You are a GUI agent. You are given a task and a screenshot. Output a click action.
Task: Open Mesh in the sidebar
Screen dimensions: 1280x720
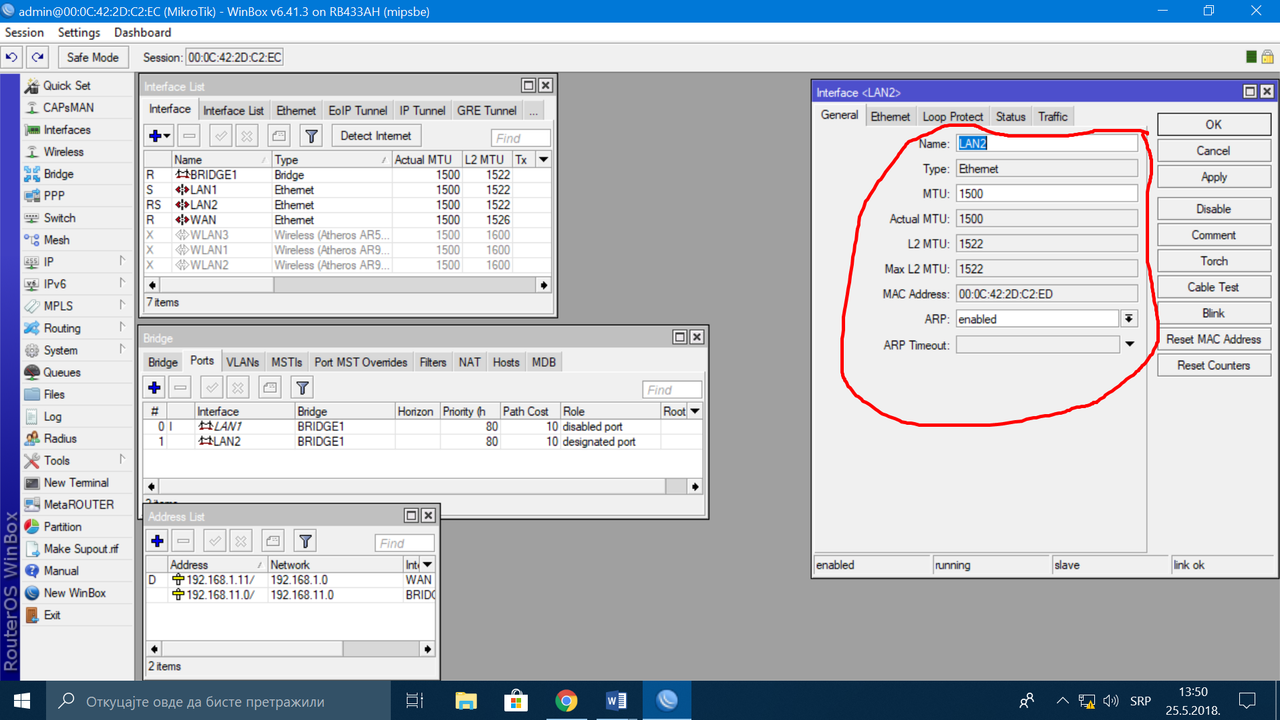pos(56,240)
